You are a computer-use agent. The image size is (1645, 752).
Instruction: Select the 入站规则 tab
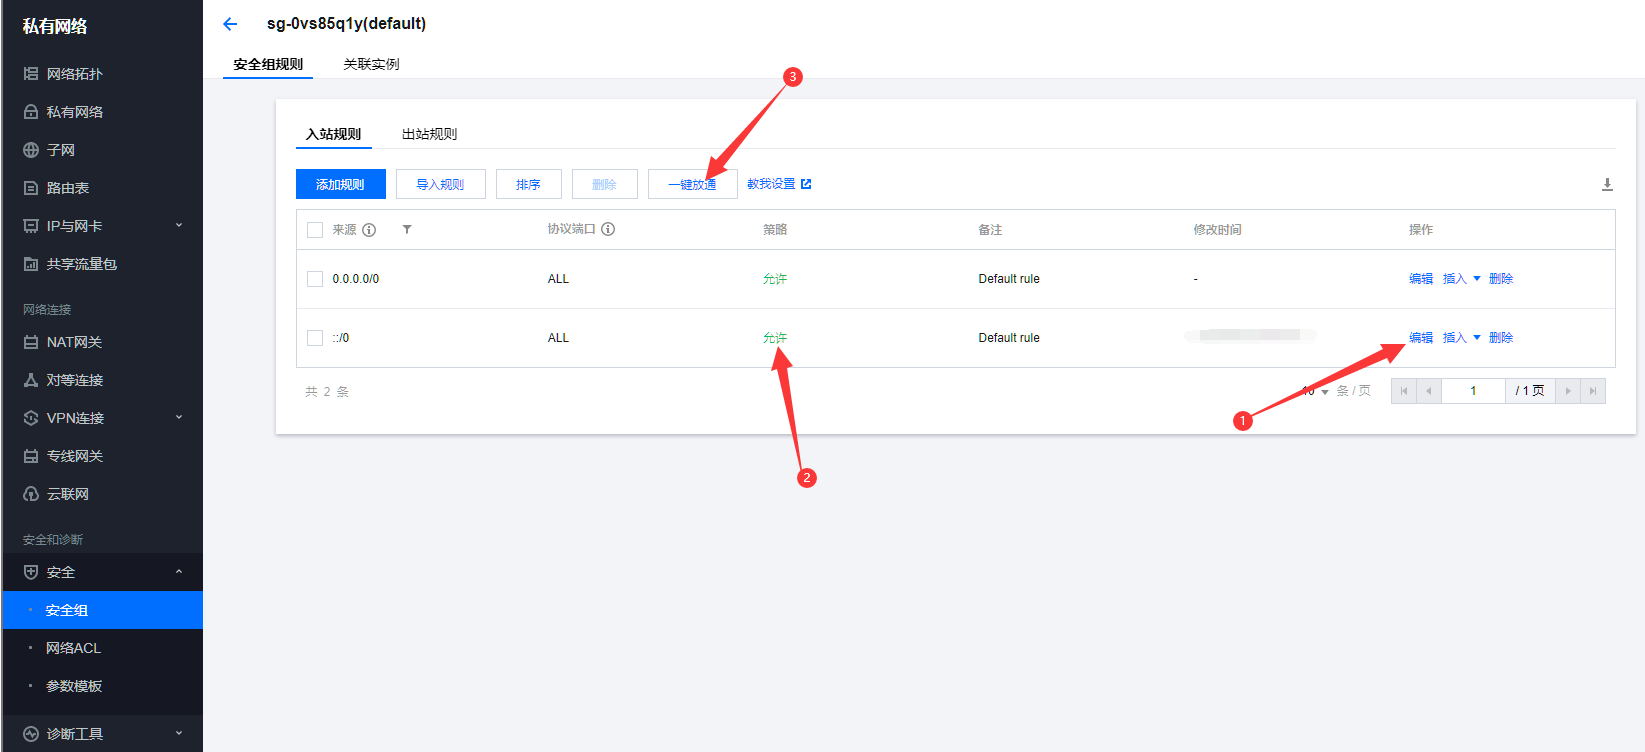pos(334,134)
